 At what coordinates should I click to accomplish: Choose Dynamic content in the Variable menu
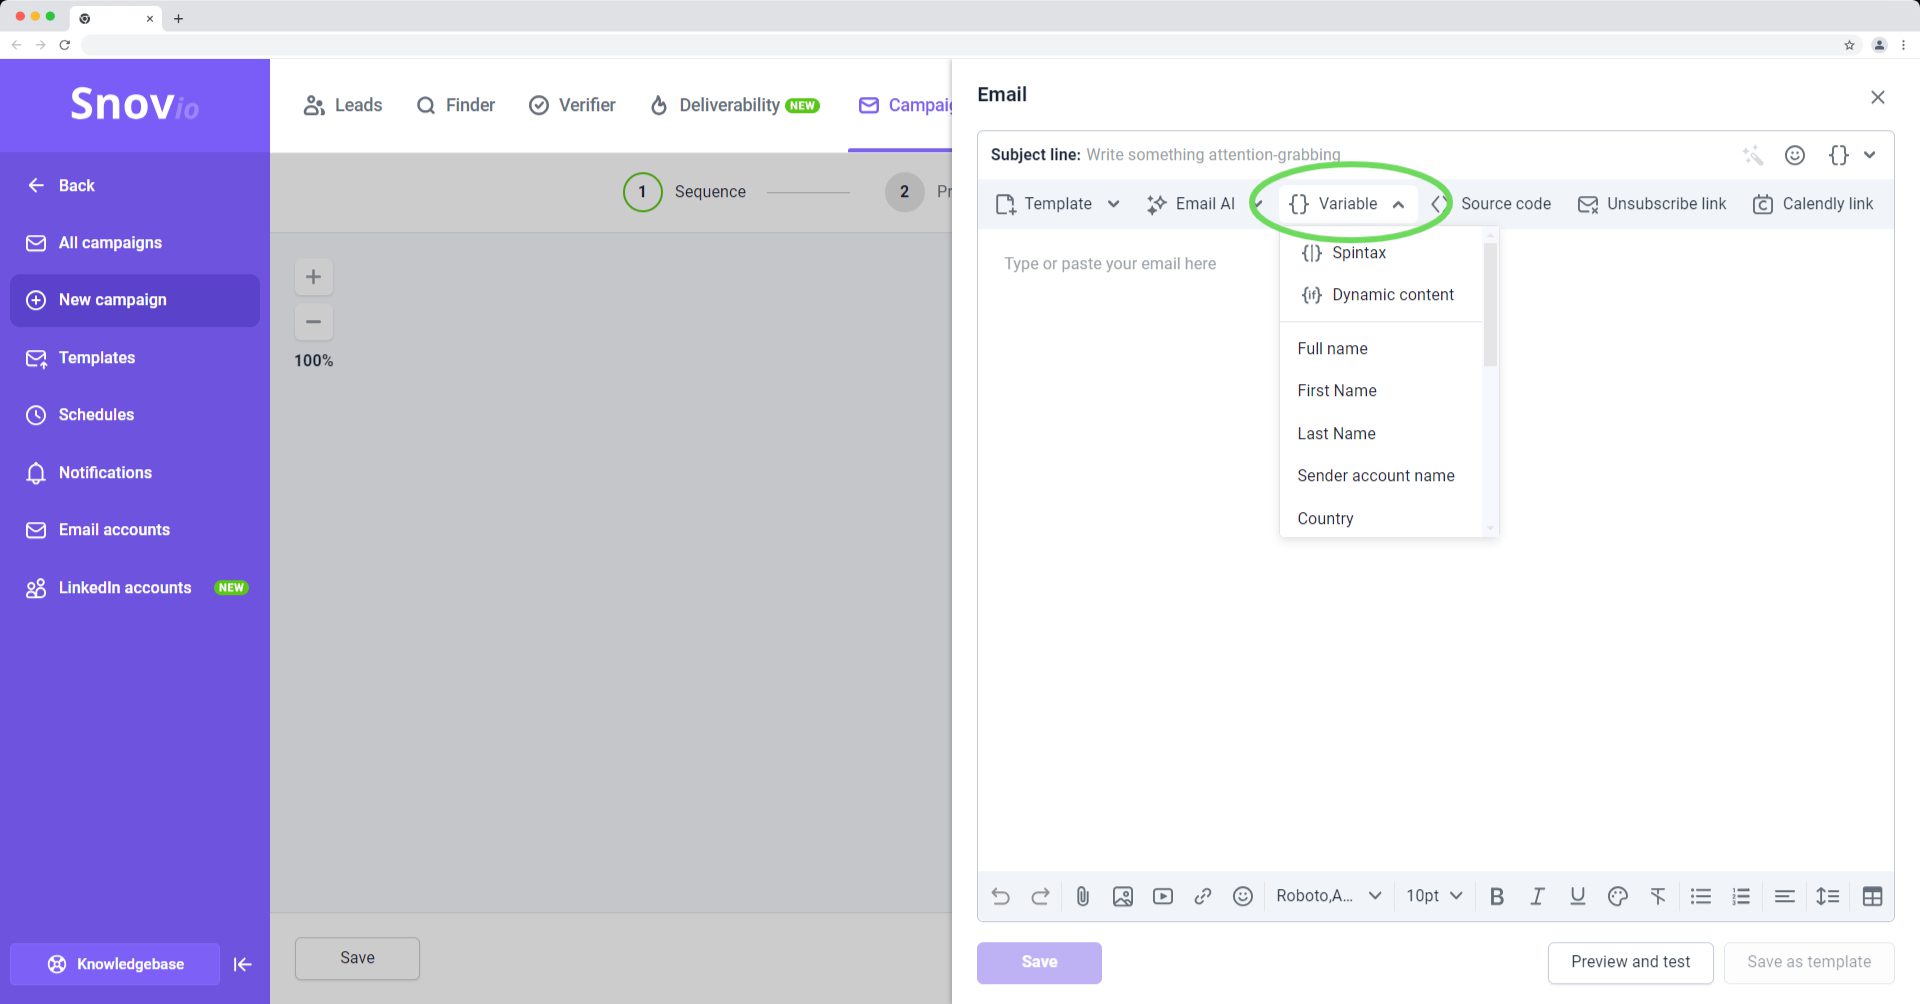[x=1392, y=295]
